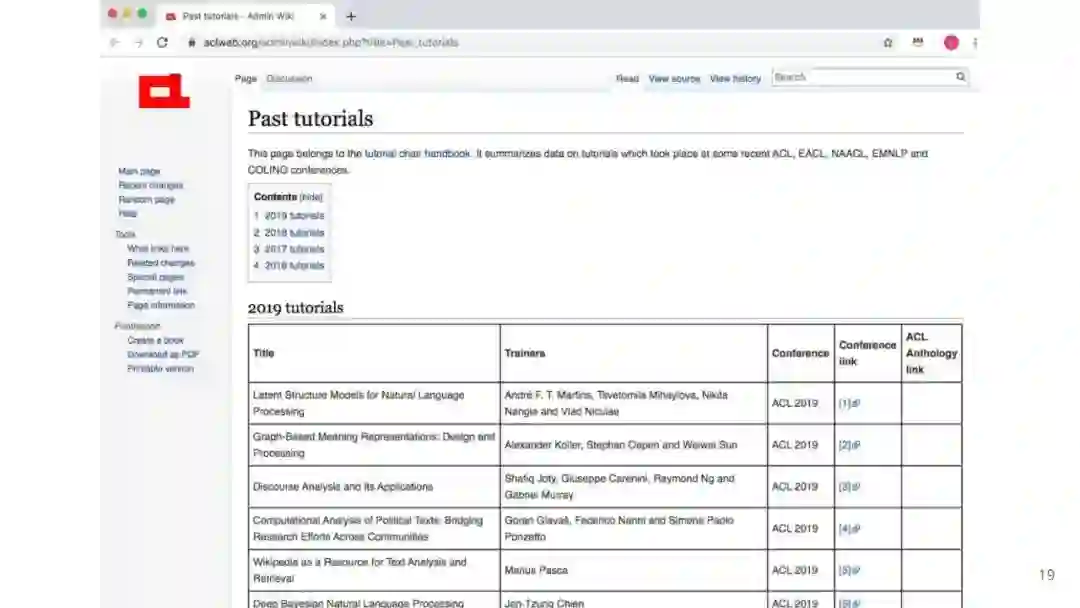The height and width of the screenshot is (608, 1080).
Task: Click the Conference column header
Action: [800, 353]
